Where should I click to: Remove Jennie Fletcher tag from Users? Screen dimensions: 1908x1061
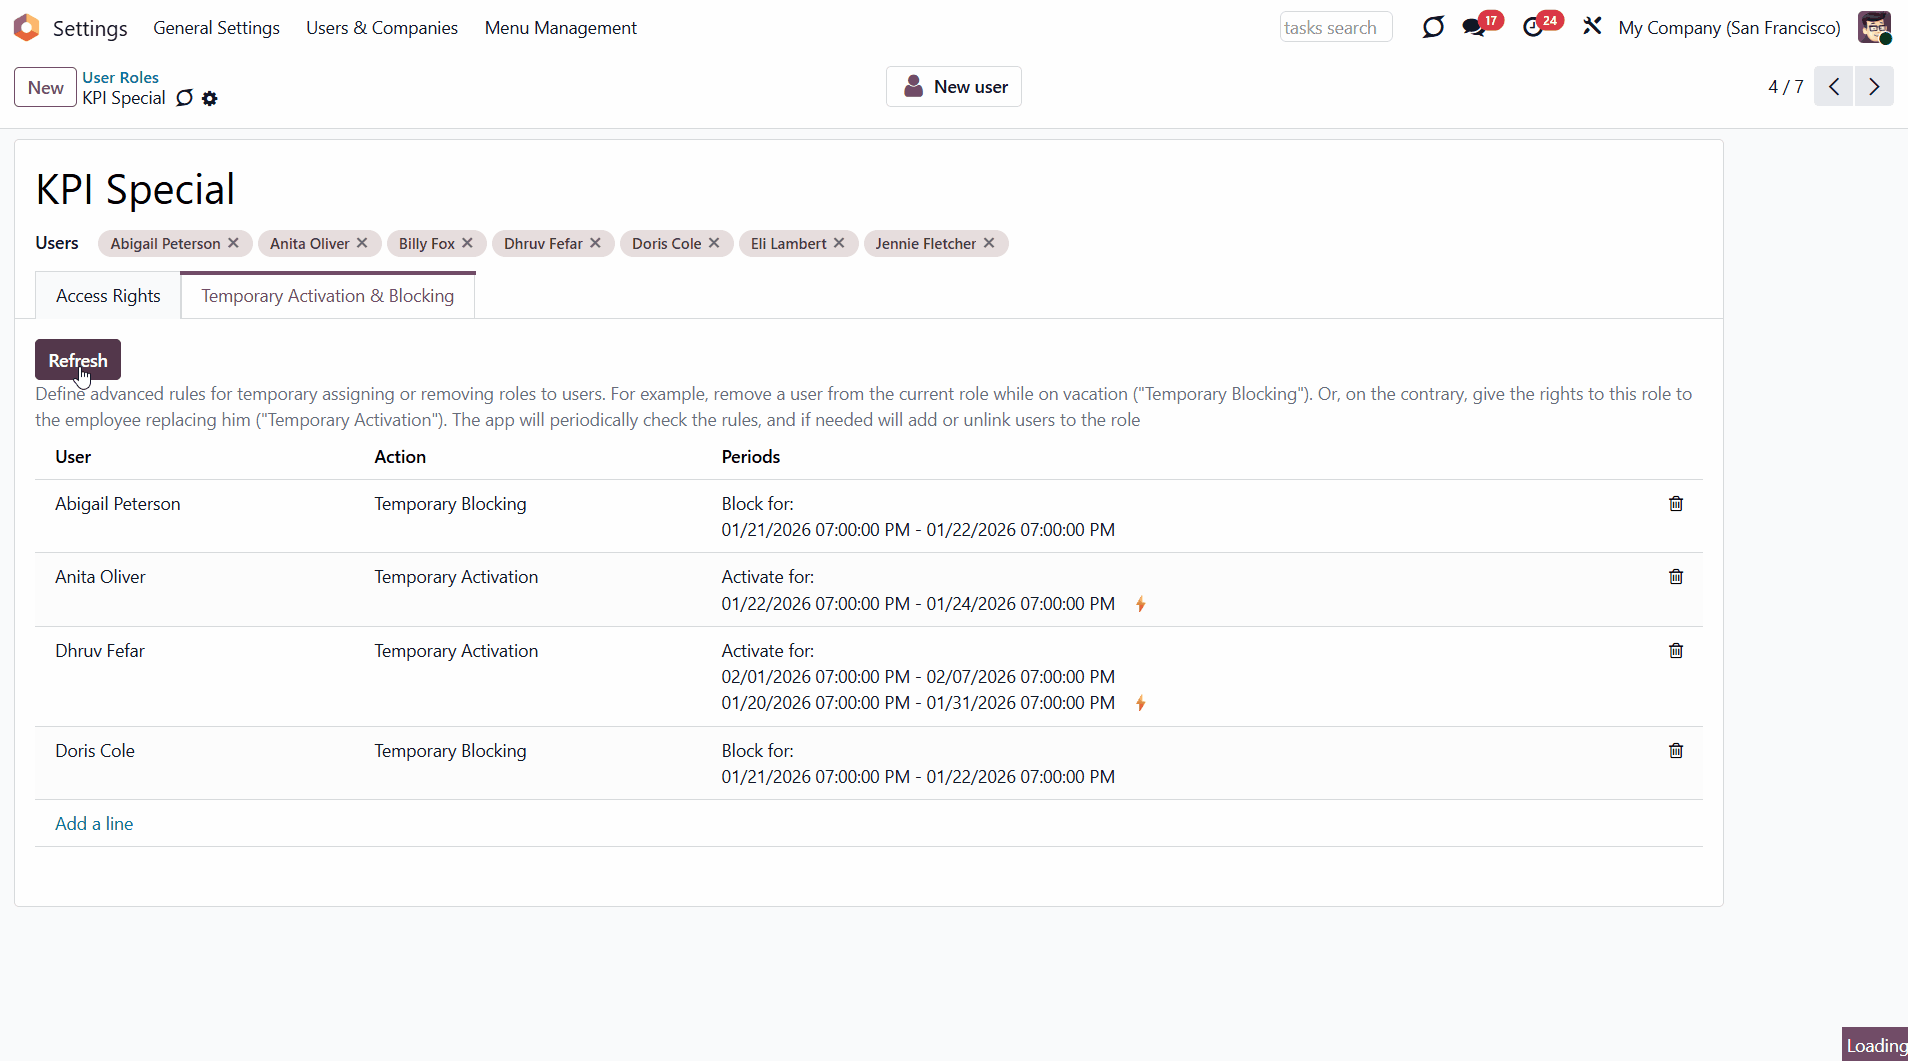989,243
